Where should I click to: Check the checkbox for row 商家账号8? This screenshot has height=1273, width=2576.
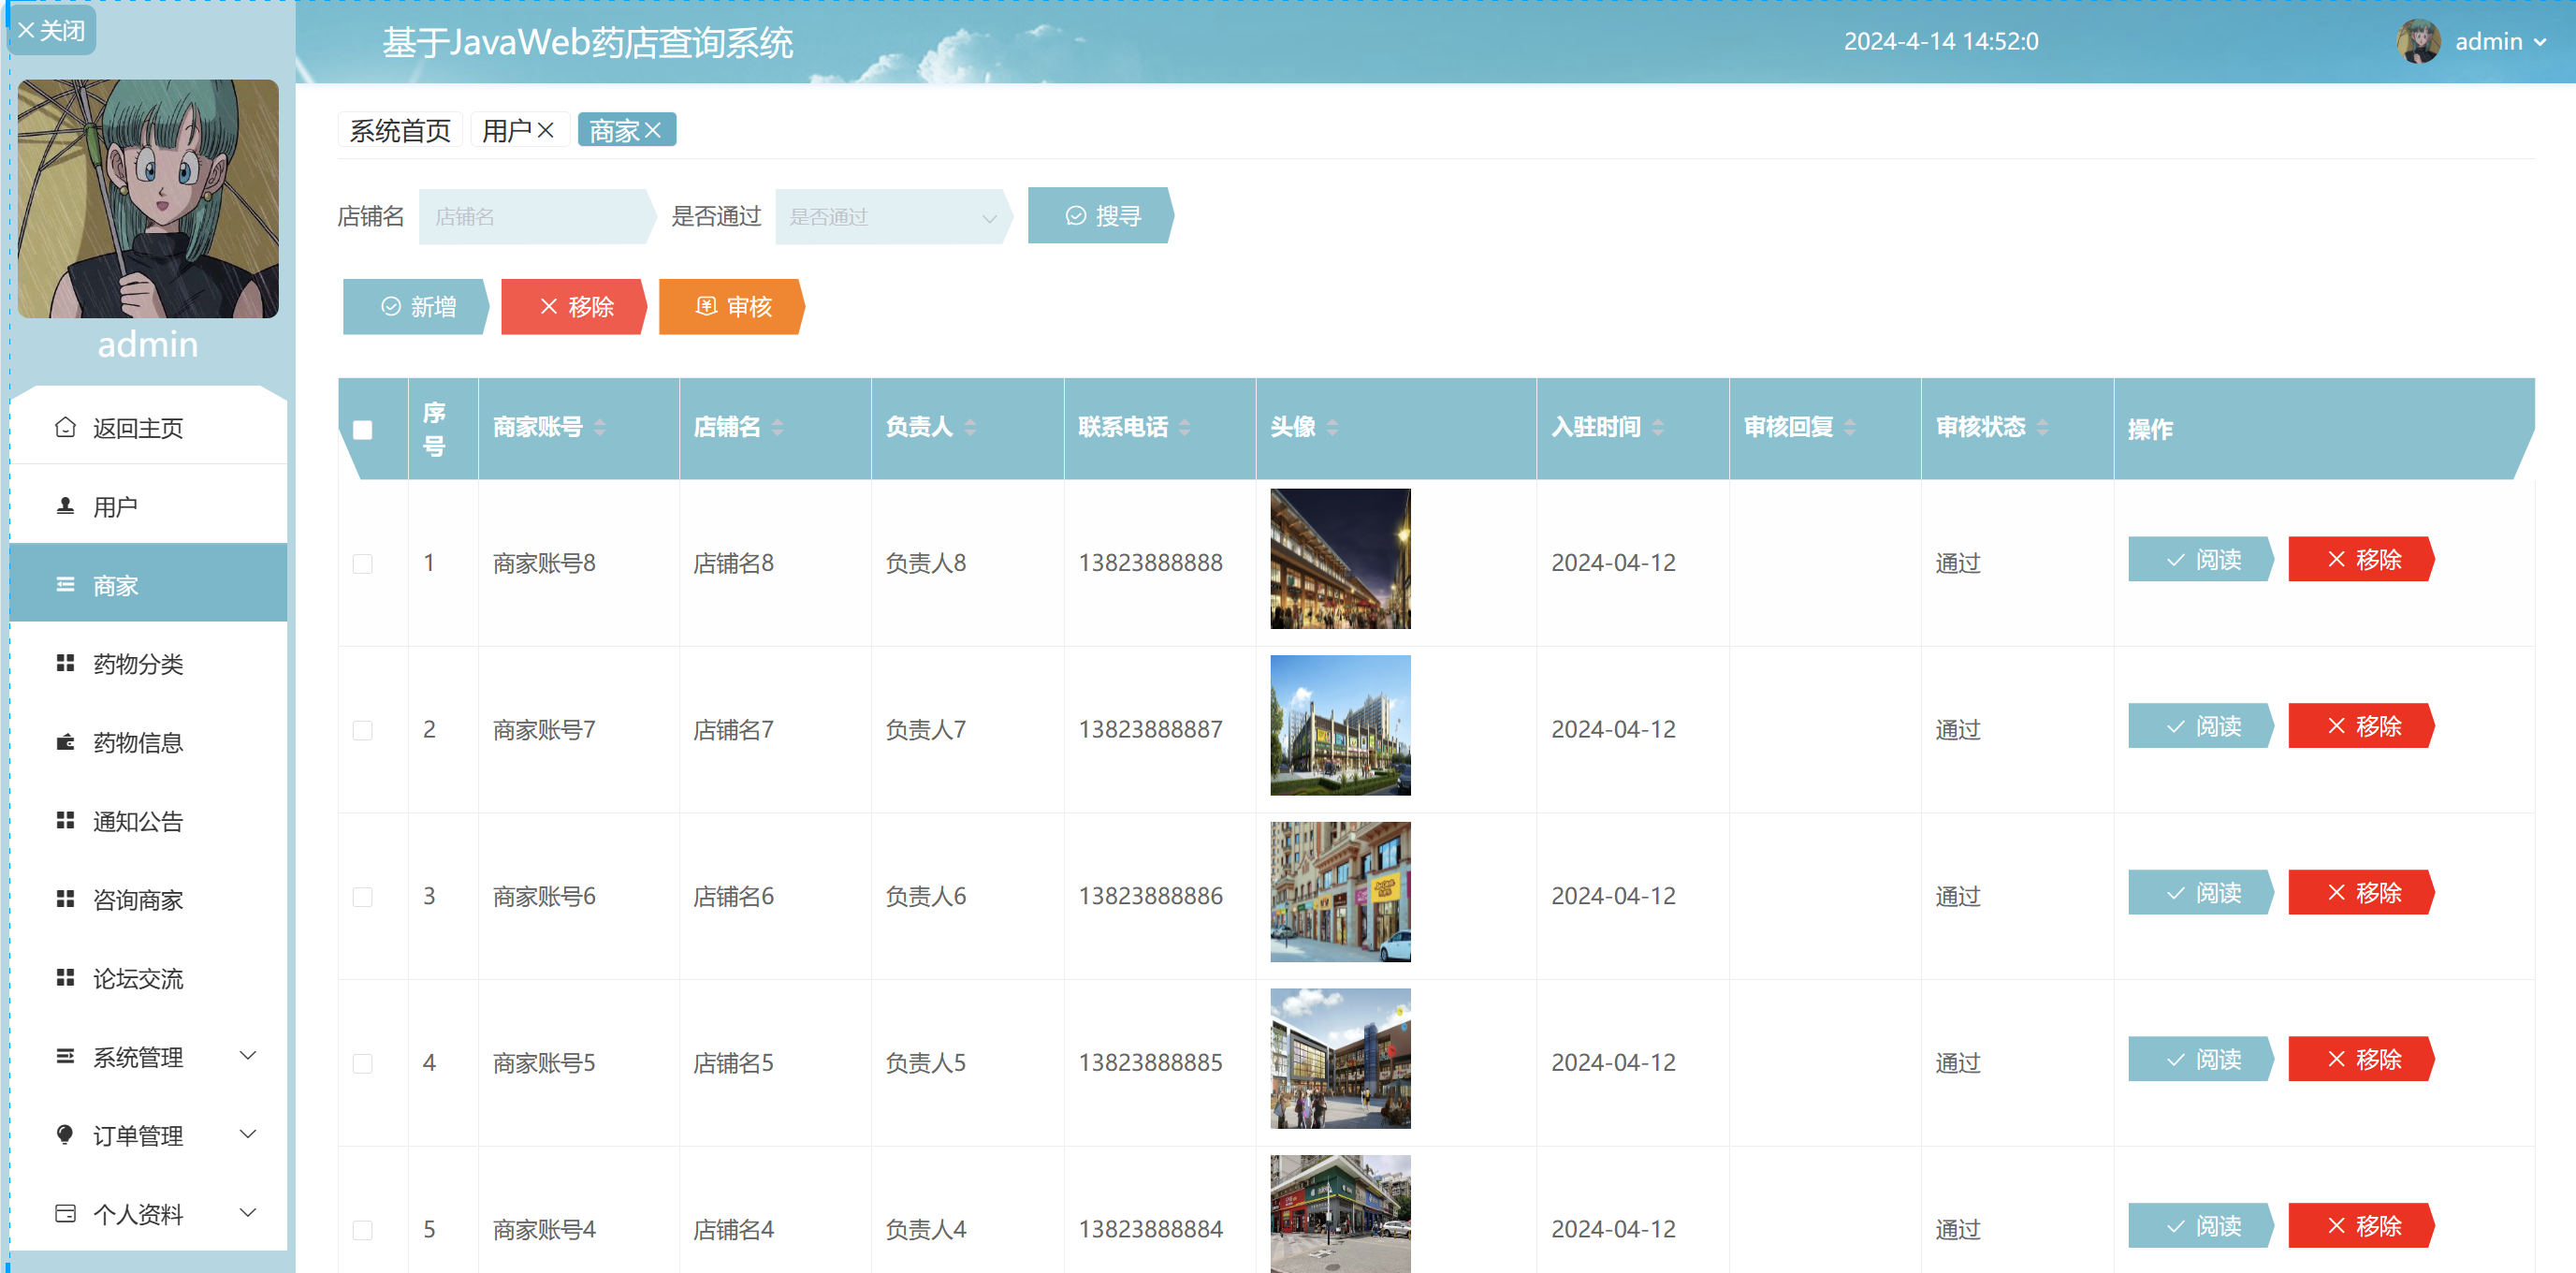pos(363,563)
